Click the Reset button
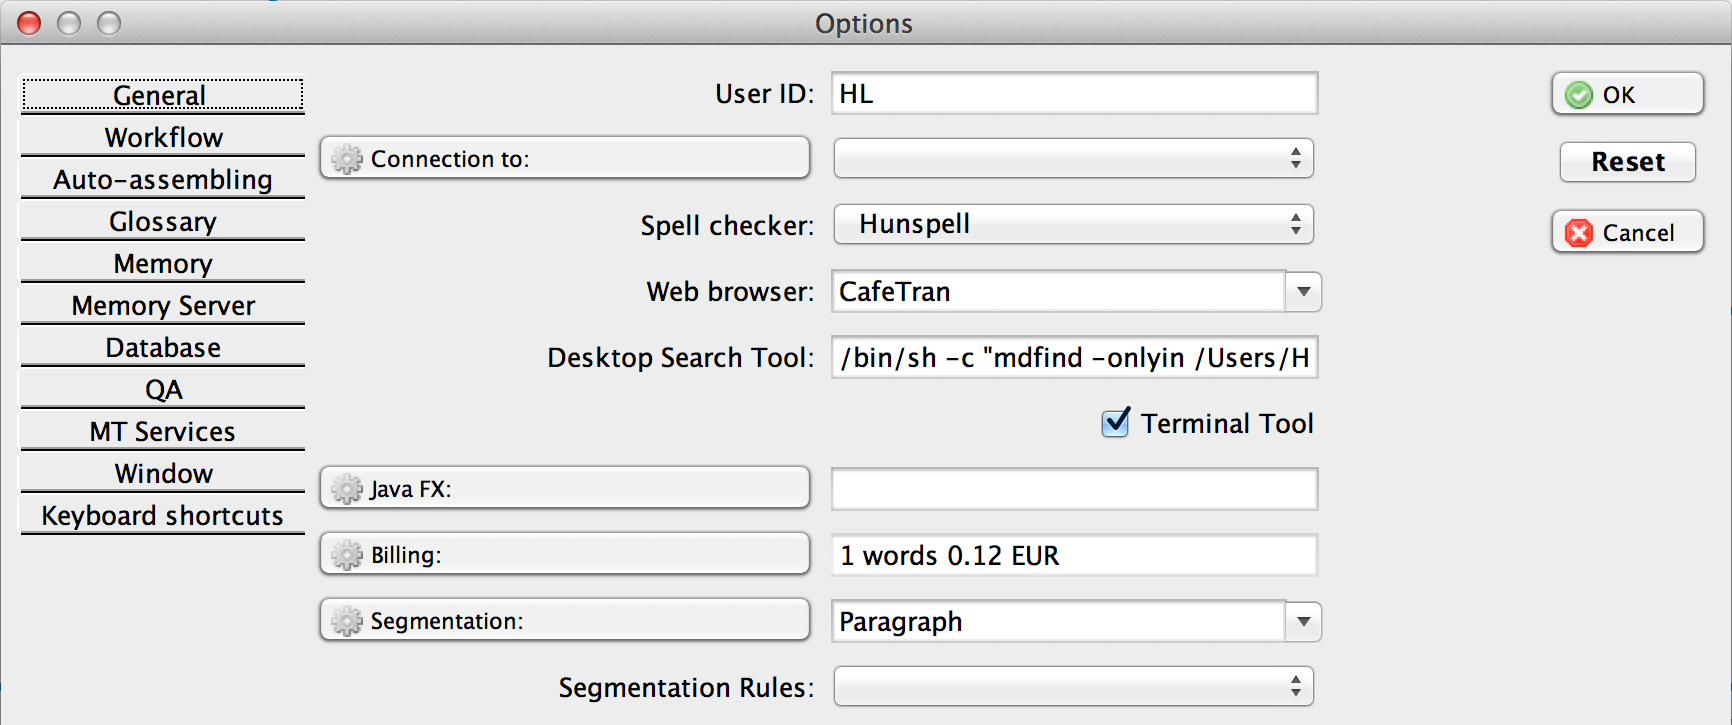 click(x=1627, y=162)
